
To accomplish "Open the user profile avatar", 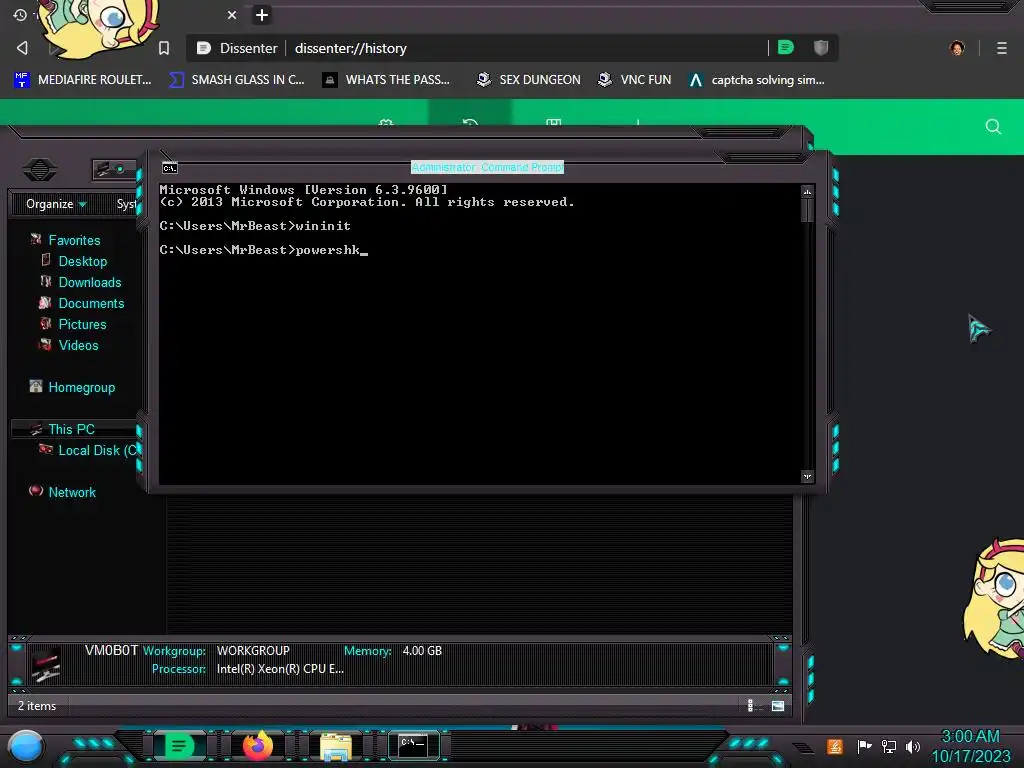I will pyautogui.click(x=957, y=48).
